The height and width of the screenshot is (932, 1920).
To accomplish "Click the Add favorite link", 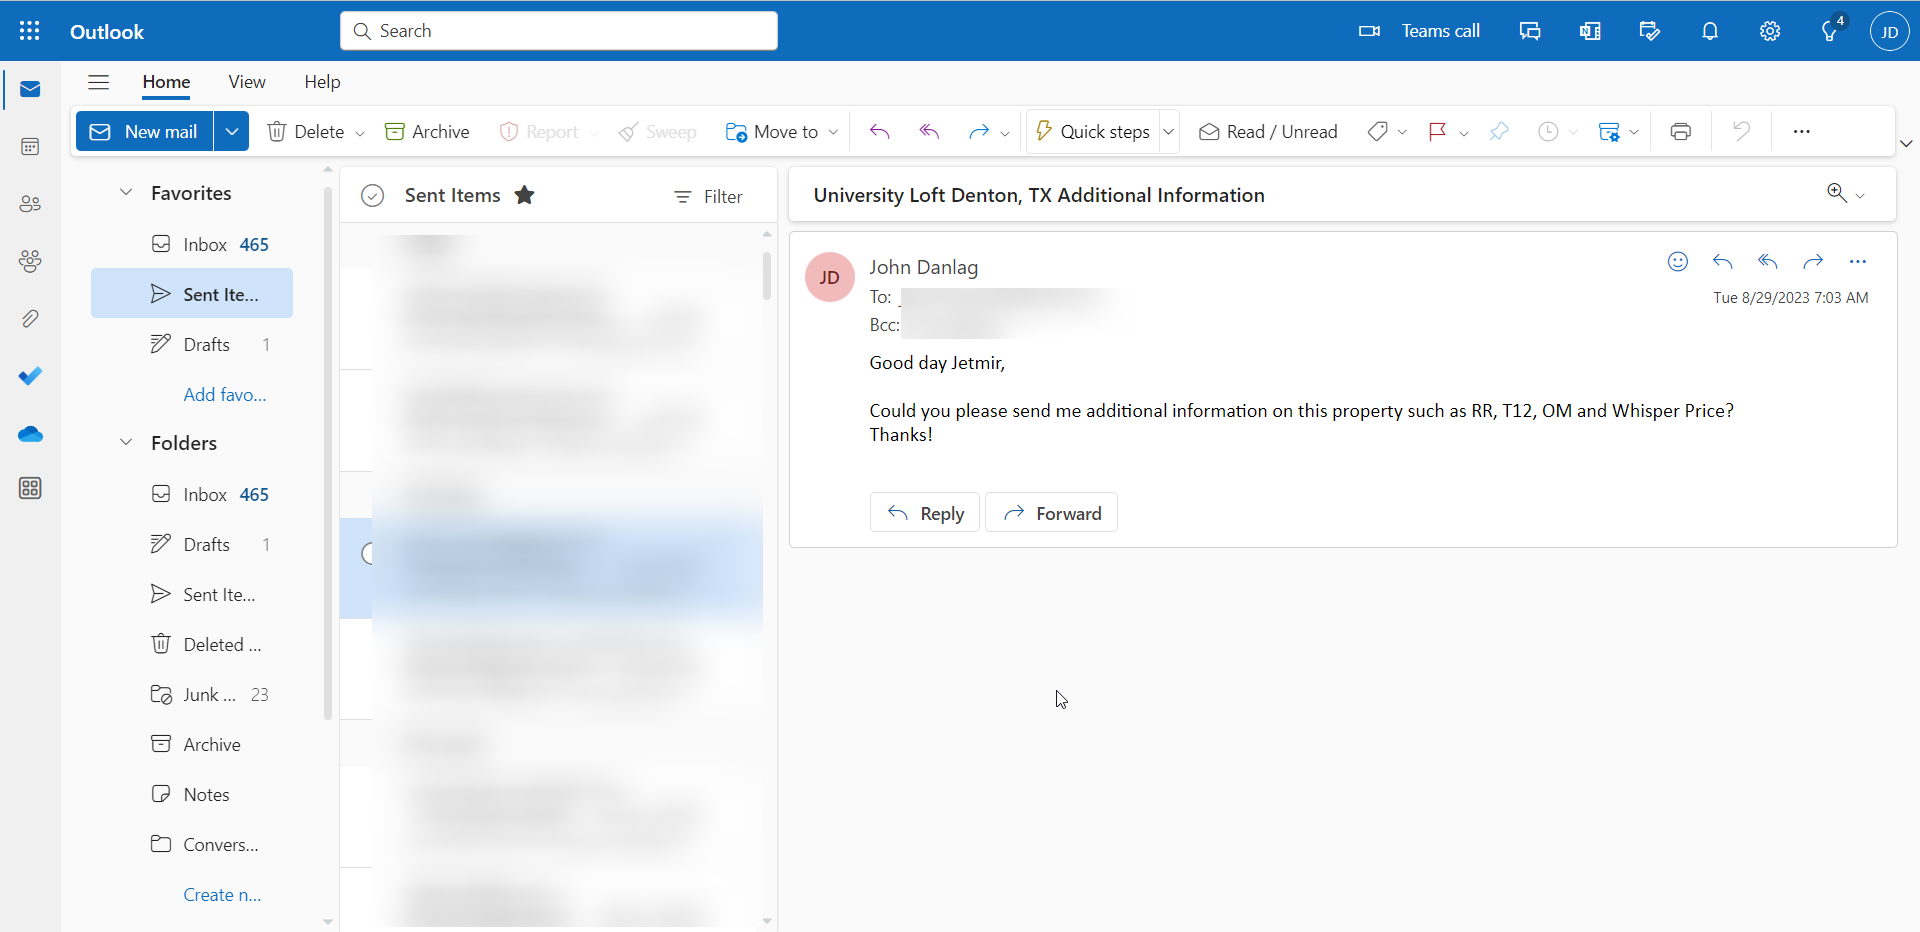I will pos(224,395).
